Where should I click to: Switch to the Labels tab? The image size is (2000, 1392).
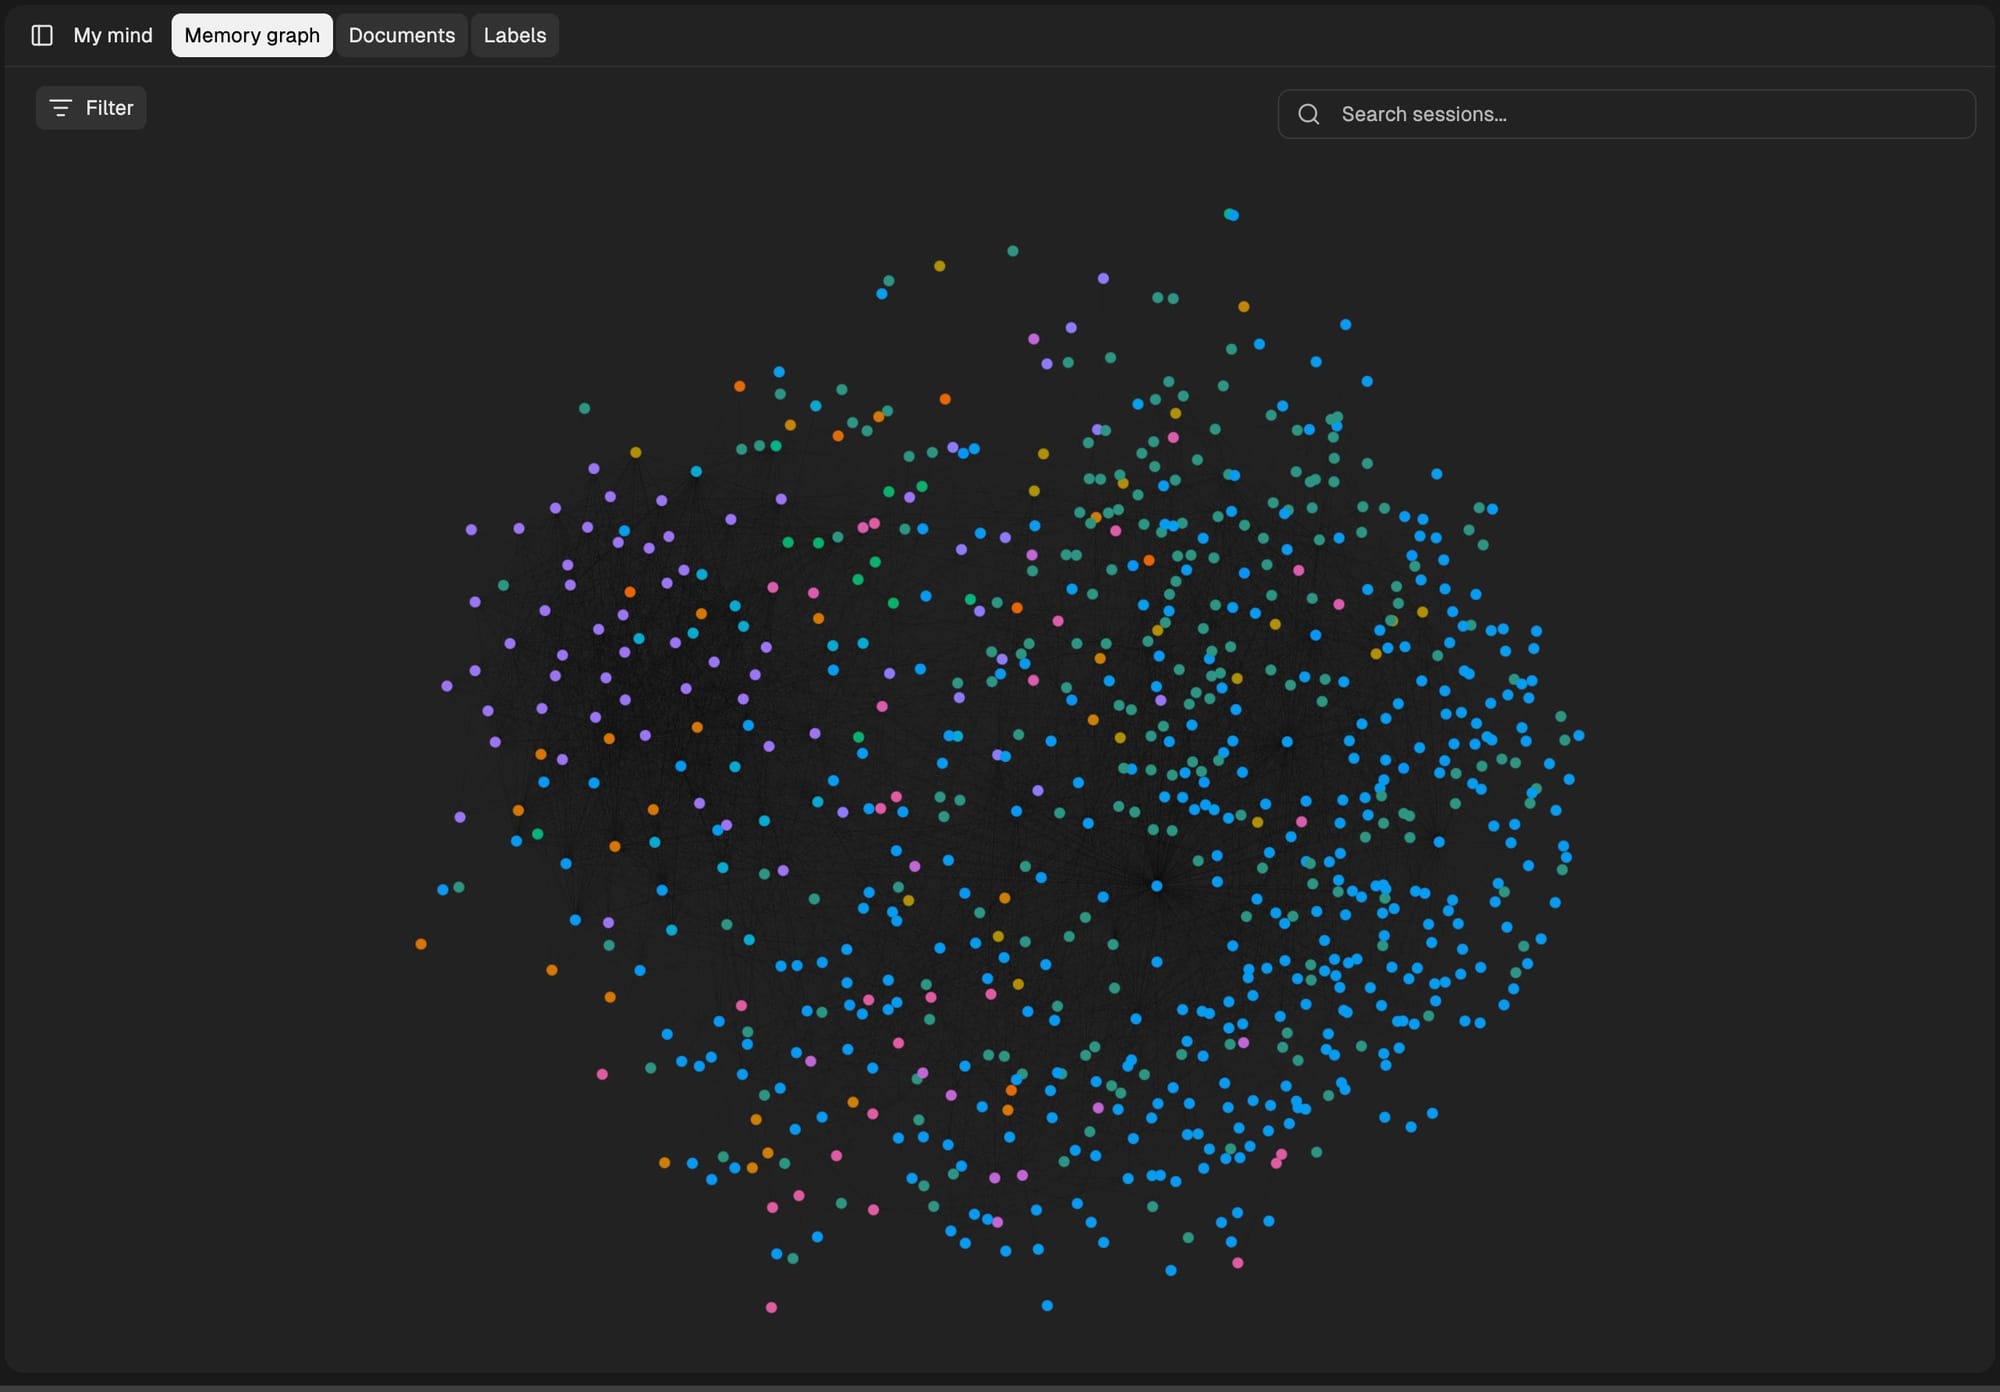tap(514, 35)
